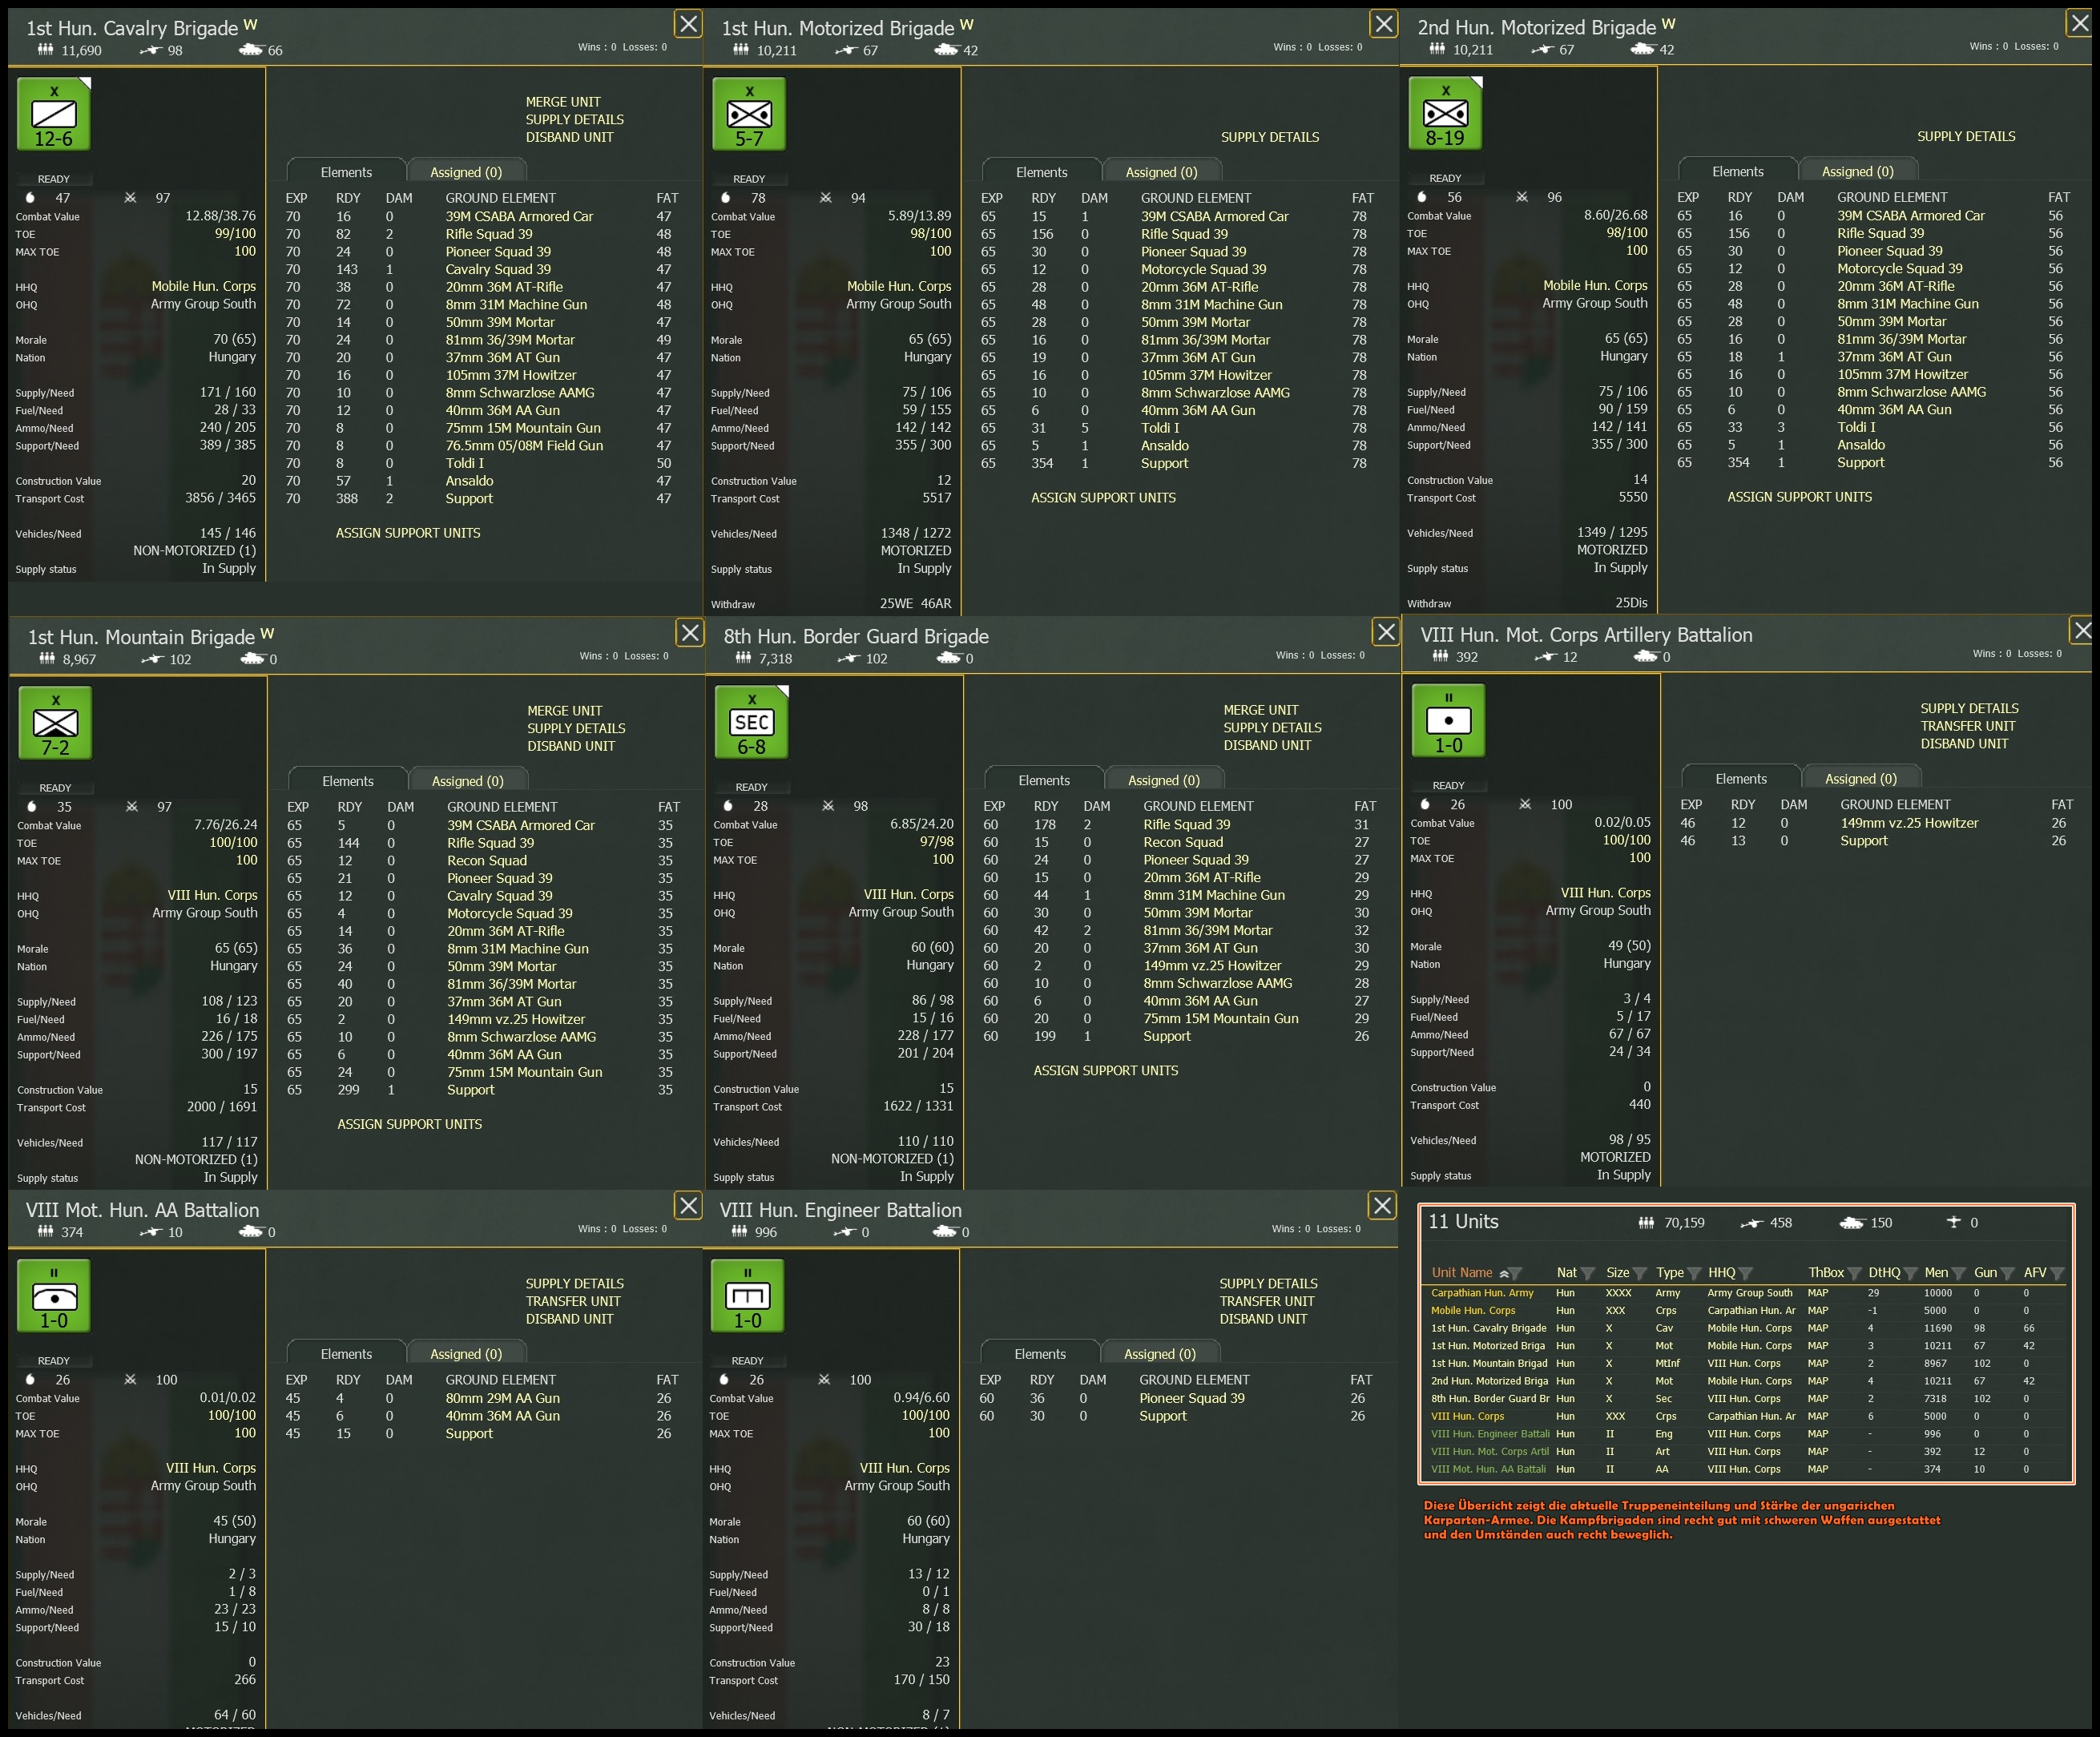Click the 8th Border Guard SEC 6-8 counter
This screenshot has width=2100, height=1737.
[752, 722]
